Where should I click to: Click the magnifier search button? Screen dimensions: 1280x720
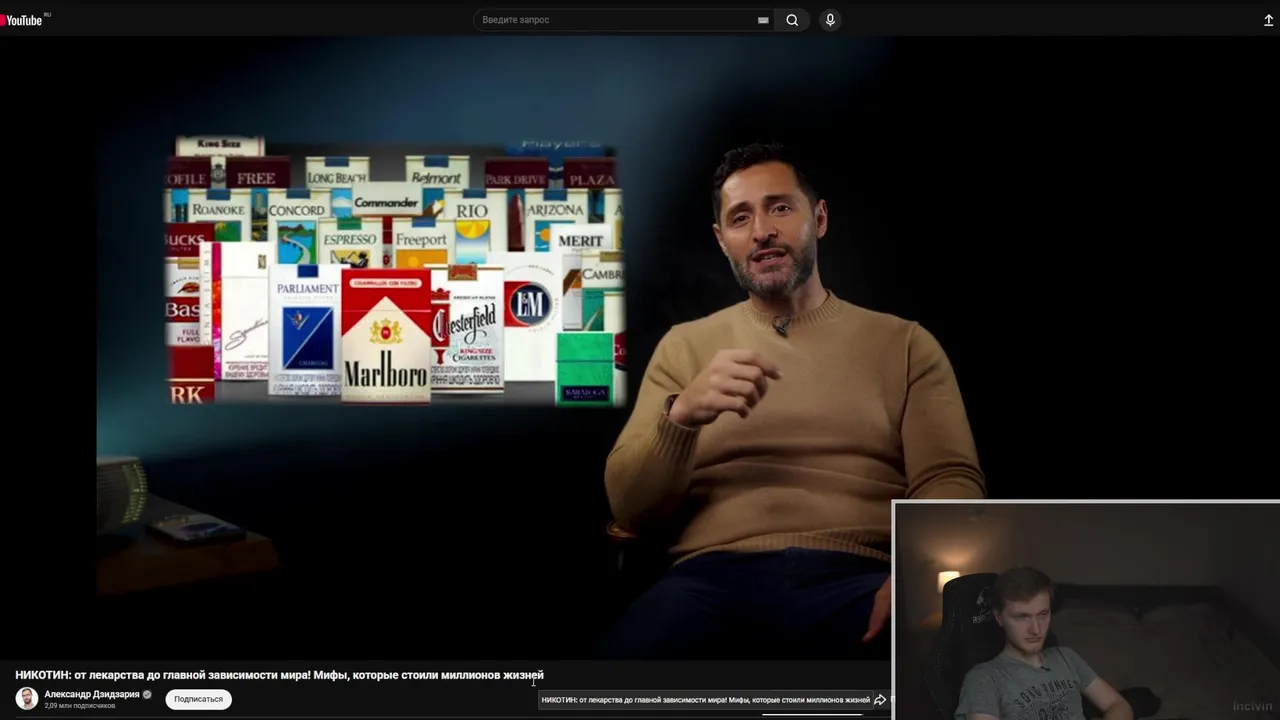792,20
